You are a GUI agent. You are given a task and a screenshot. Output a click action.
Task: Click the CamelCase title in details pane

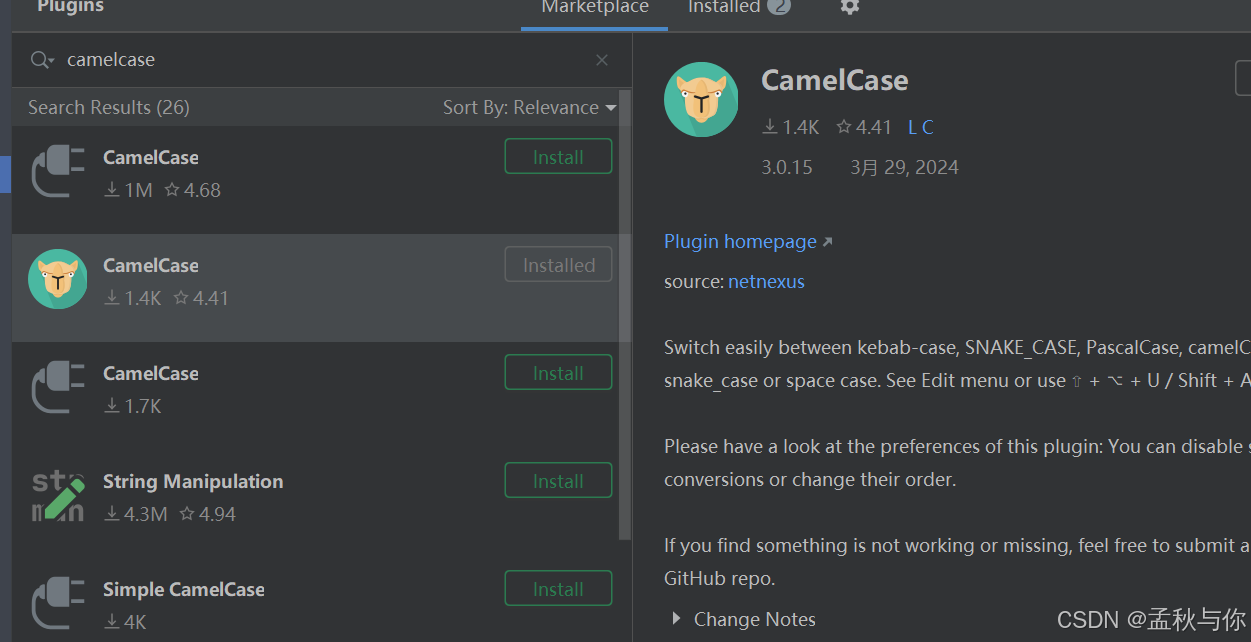[835, 81]
